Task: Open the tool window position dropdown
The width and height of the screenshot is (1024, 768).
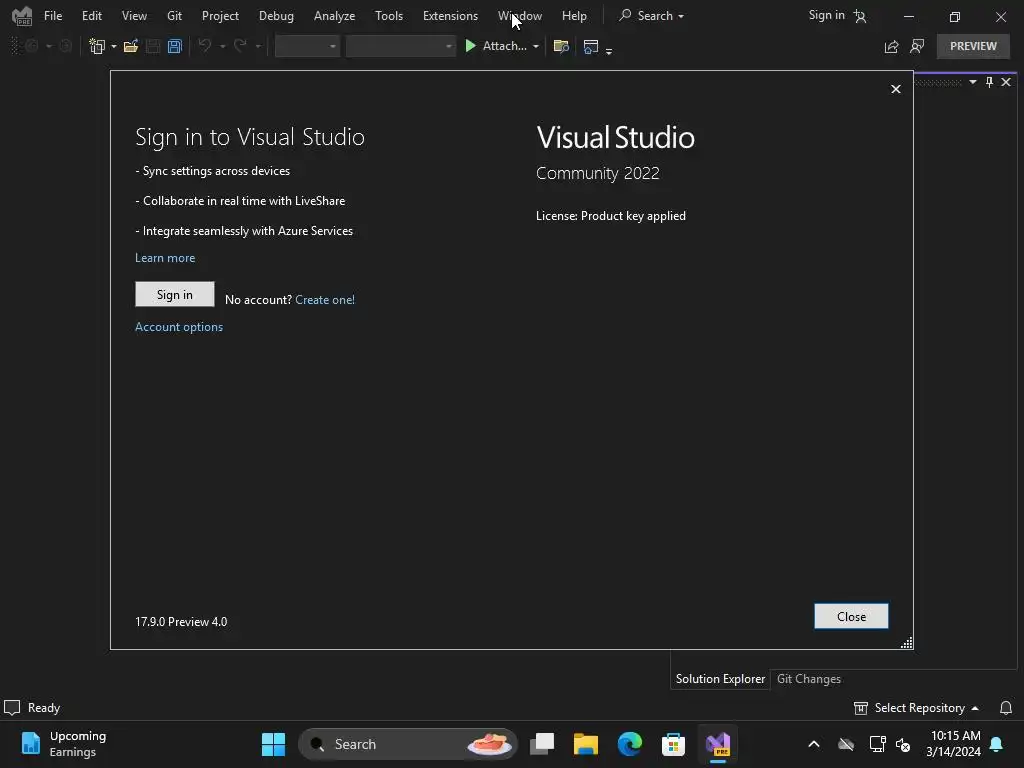Action: tap(973, 82)
